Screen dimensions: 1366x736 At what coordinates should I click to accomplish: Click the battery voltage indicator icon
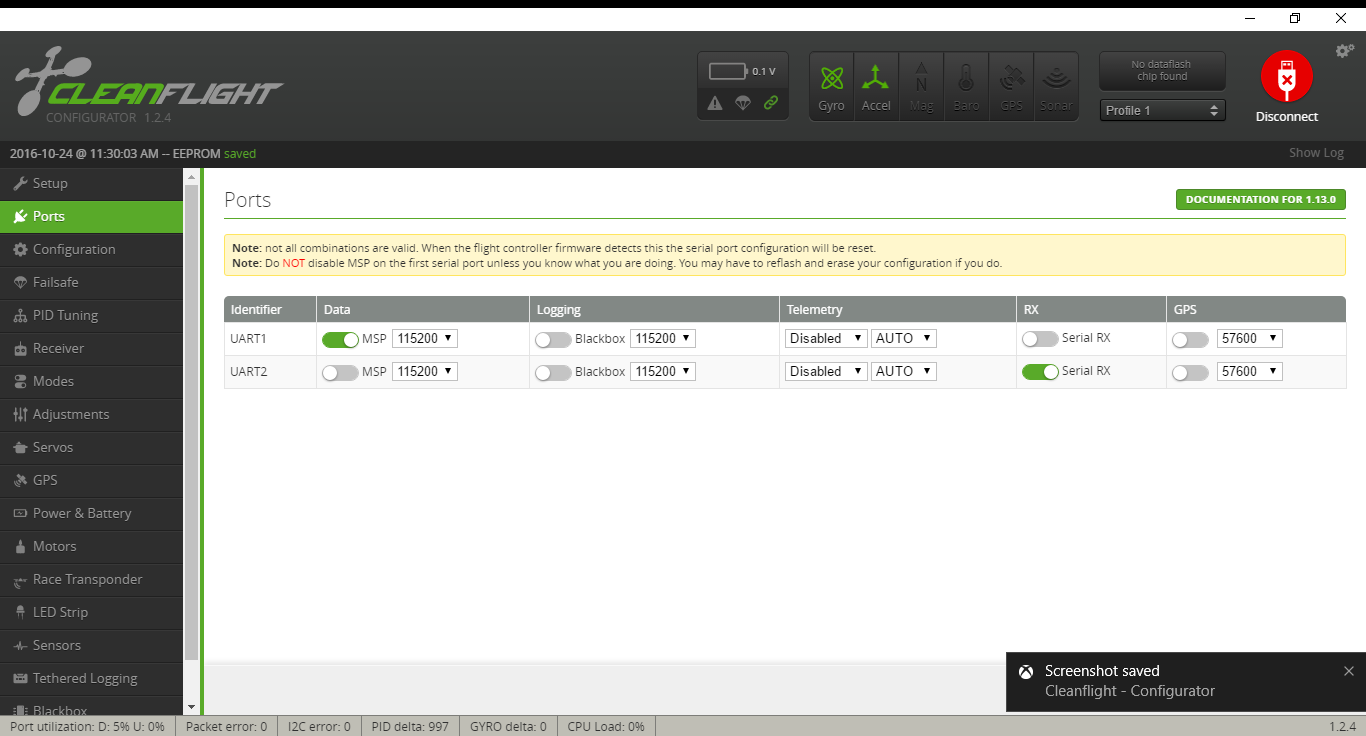pyautogui.click(x=728, y=71)
